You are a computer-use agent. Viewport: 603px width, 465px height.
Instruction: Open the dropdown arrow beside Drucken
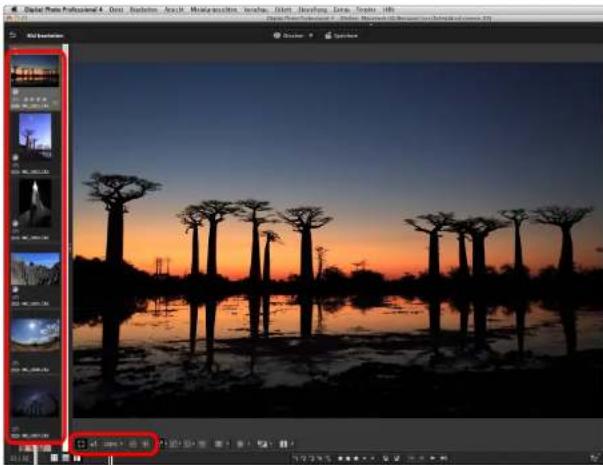pyautogui.click(x=311, y=35)
